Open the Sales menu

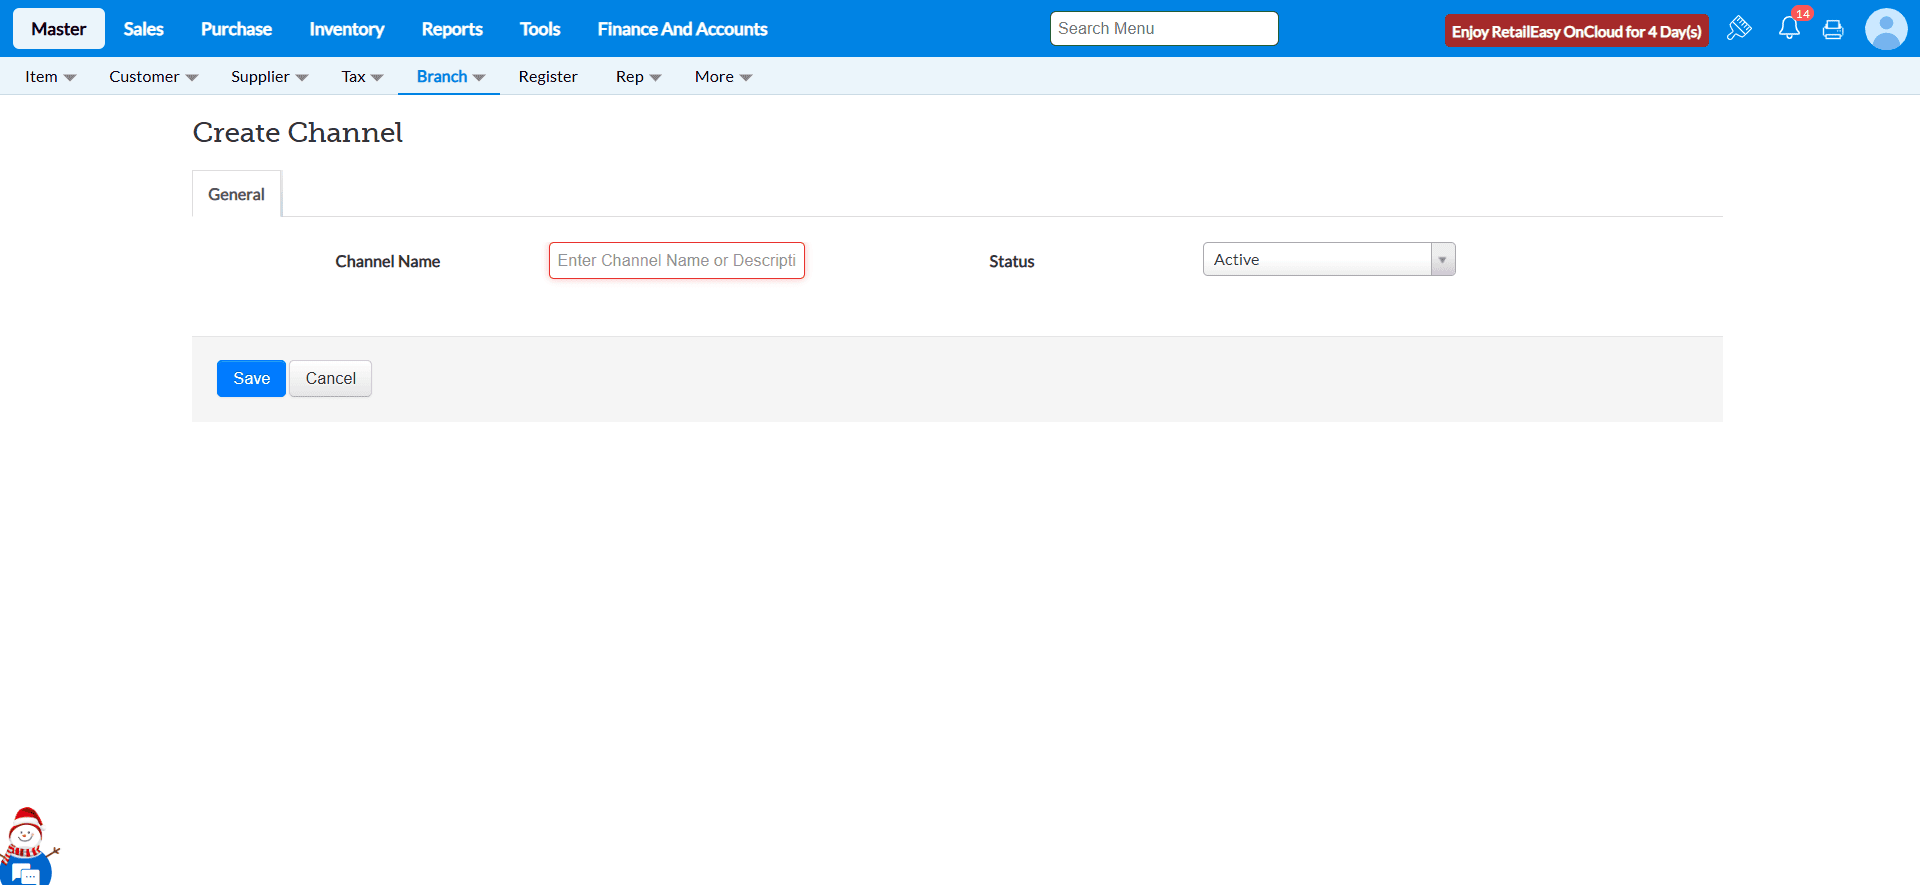(x=143, y=29)
